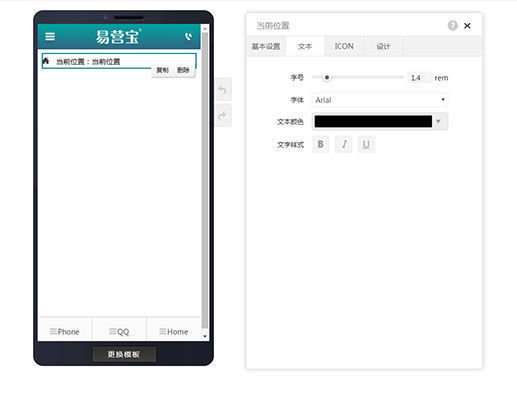517x393 pixels.
Task: Click the phone preview vertical scrollbar track
Action: click(x=205, y=180)
